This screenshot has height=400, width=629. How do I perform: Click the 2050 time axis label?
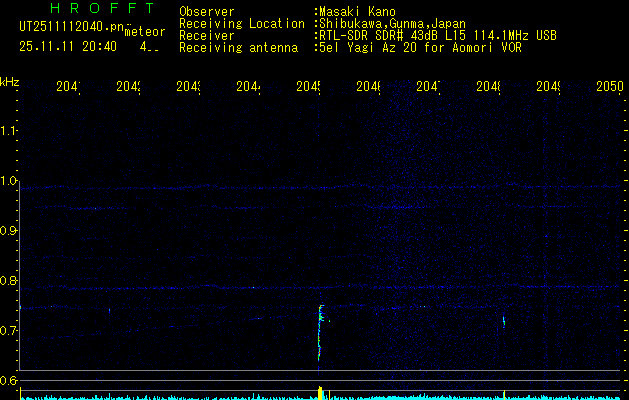(609, 87)
